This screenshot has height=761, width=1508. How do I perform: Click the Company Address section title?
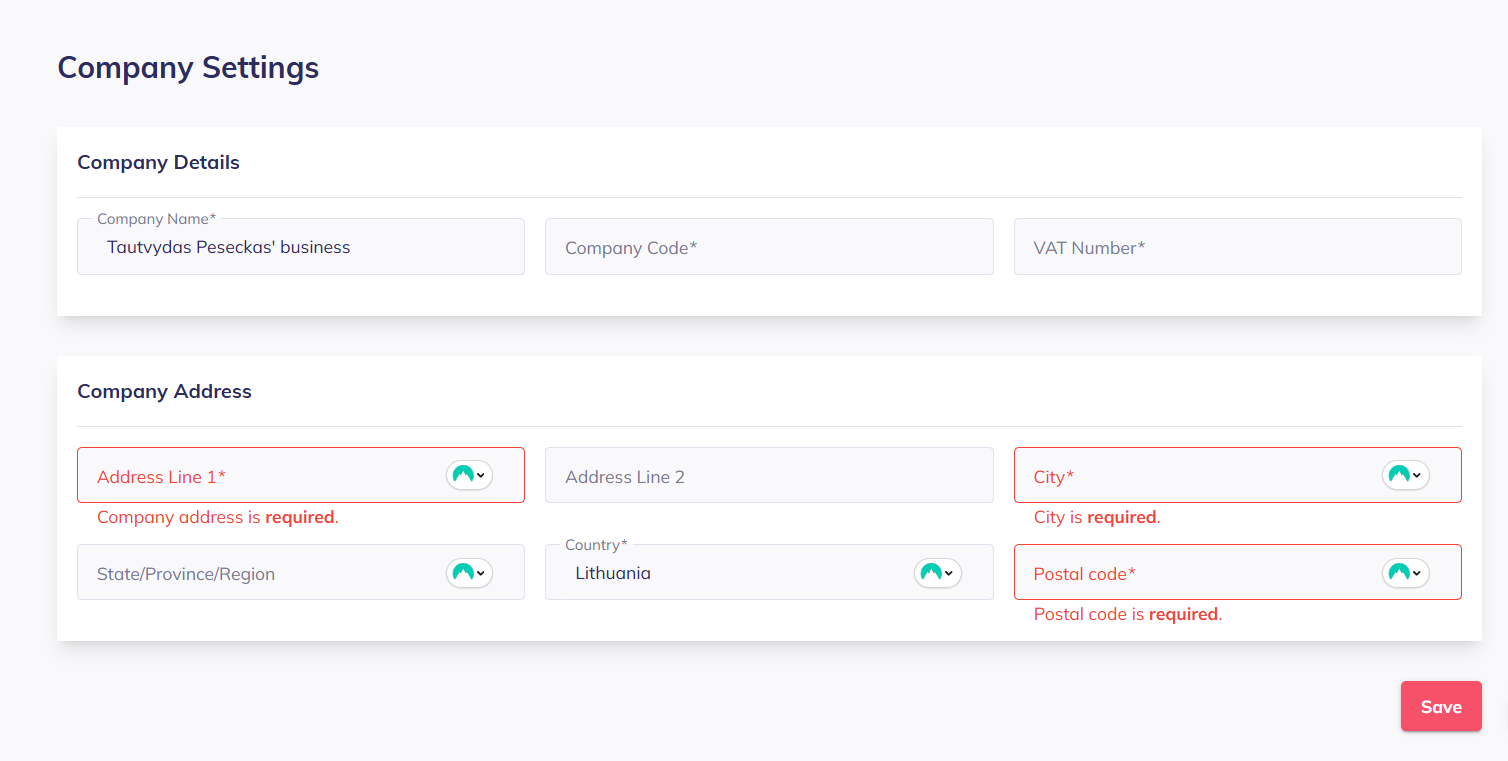[164, 391]
